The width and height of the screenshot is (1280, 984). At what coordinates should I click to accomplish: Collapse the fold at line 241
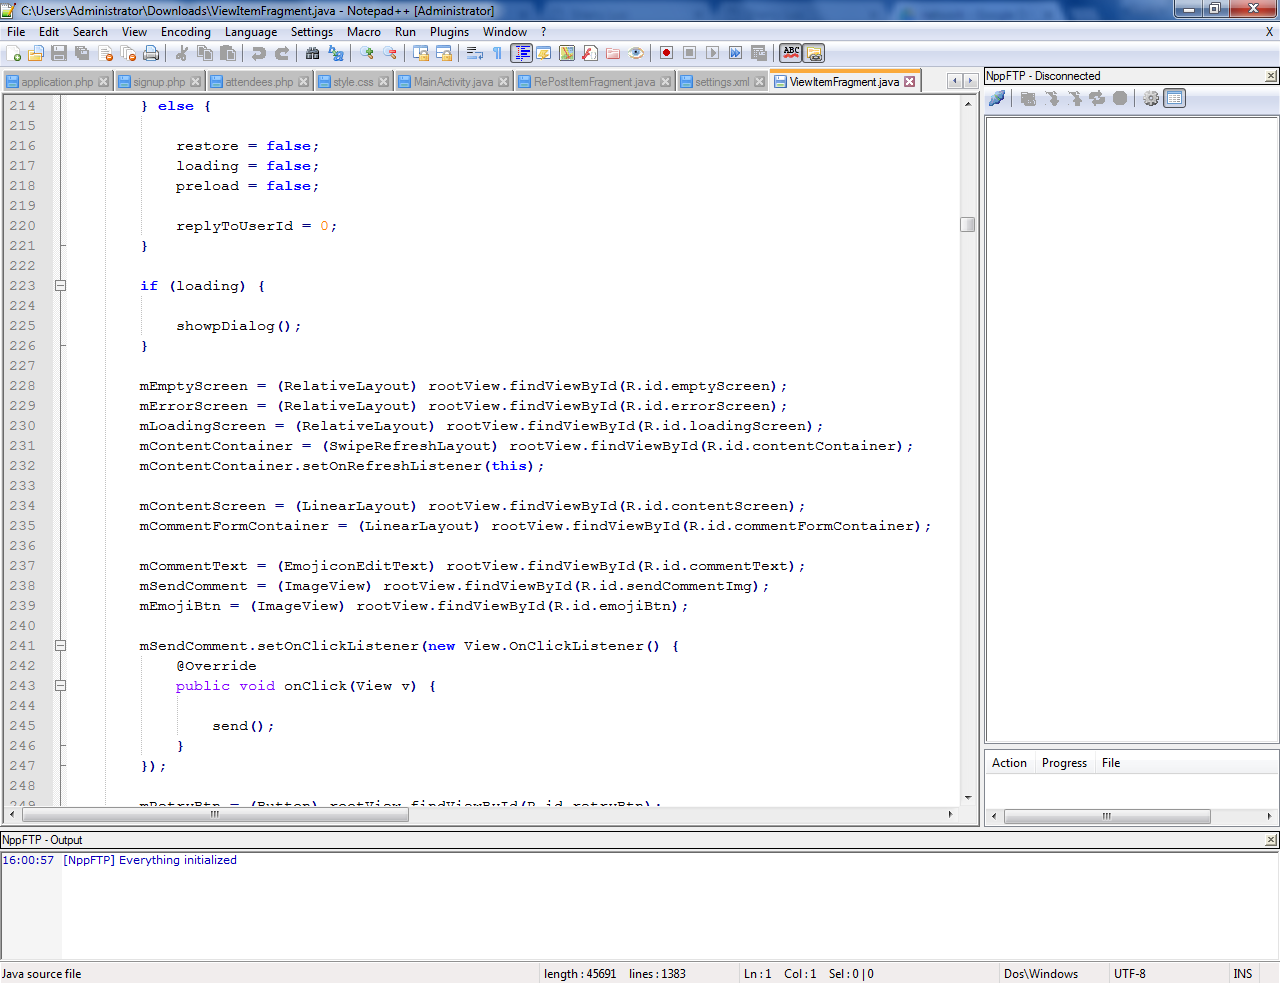tap(60, 646)
